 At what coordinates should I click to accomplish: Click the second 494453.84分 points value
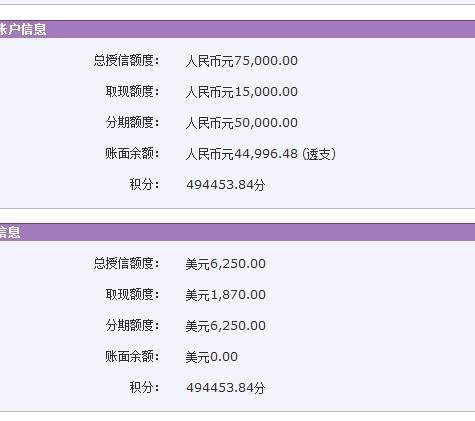pos(226,388)
